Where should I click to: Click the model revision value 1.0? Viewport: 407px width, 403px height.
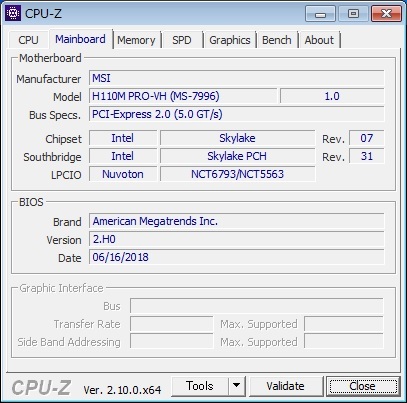[x=332, y=96]
